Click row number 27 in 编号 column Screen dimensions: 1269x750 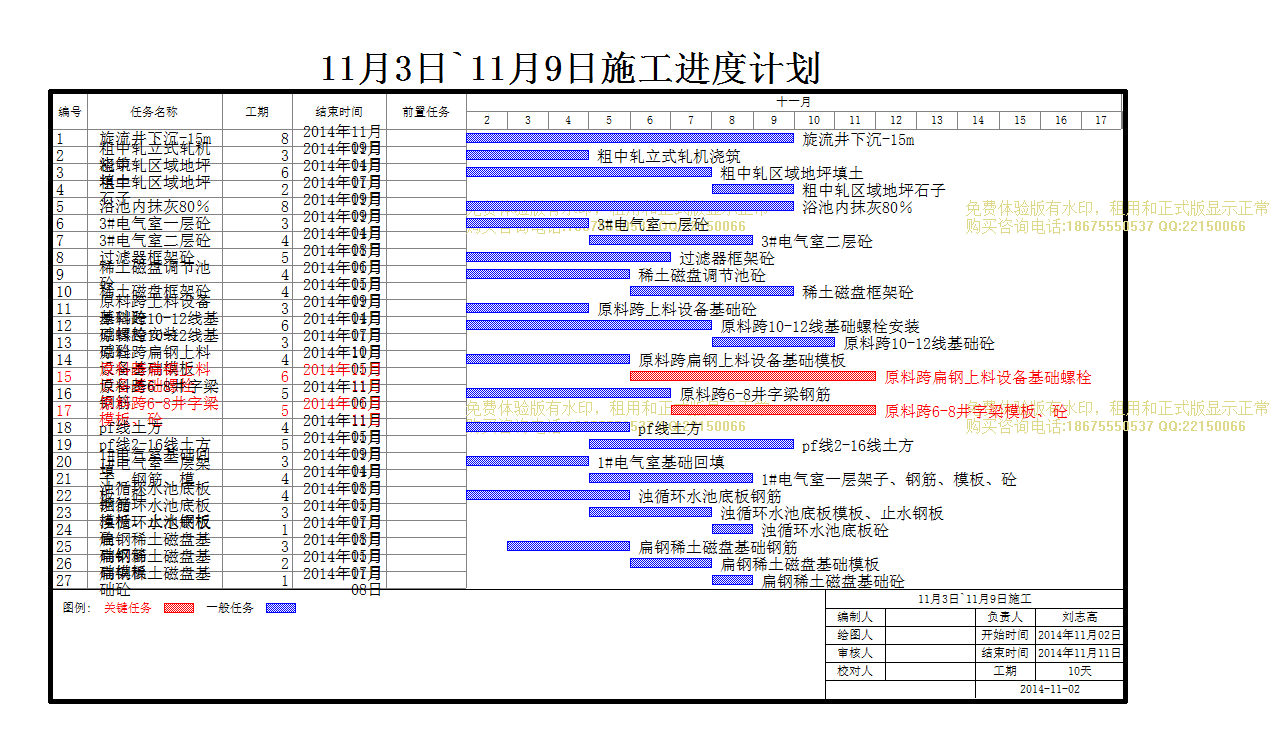65,581
